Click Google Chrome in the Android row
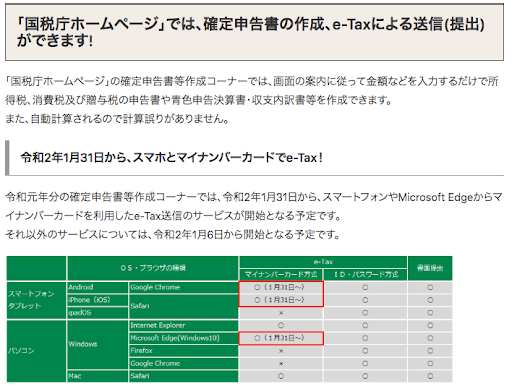 pyautogui.click(x=184, y=287)
